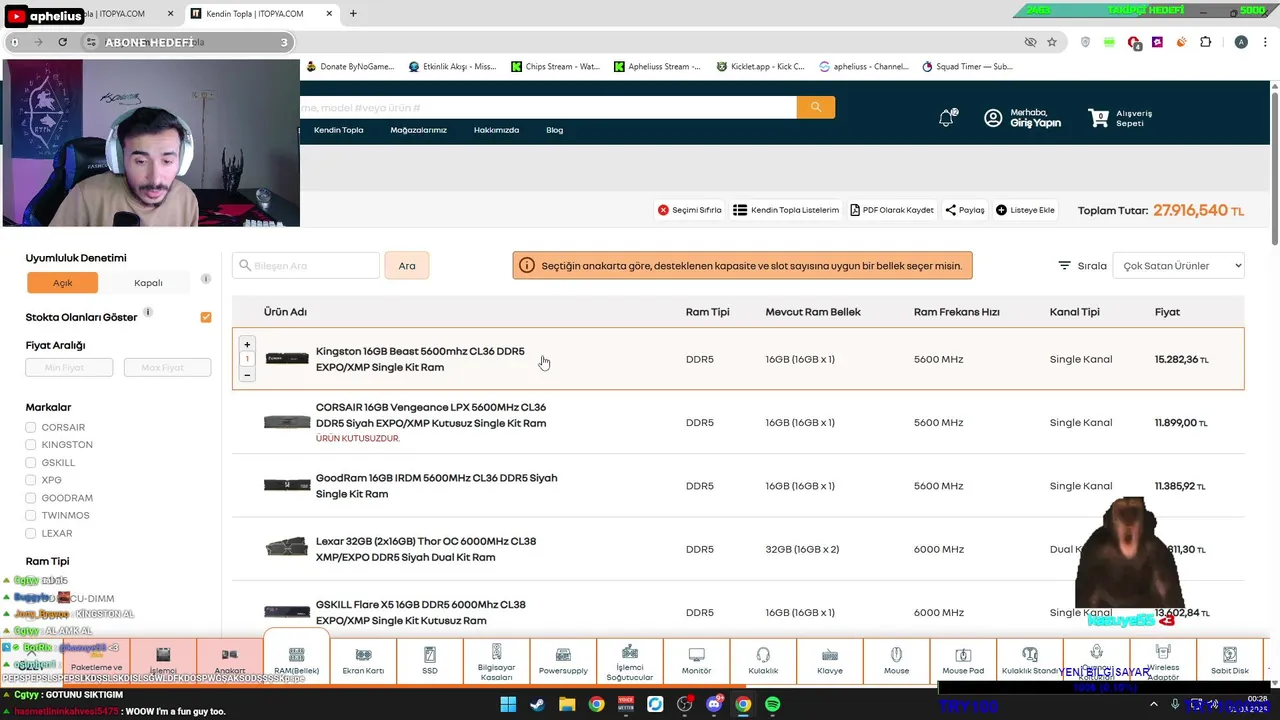Click the Seçimi Sıfırla reset icon
The height and width of the screenshot is (720, 1280).
coord(663,210)
